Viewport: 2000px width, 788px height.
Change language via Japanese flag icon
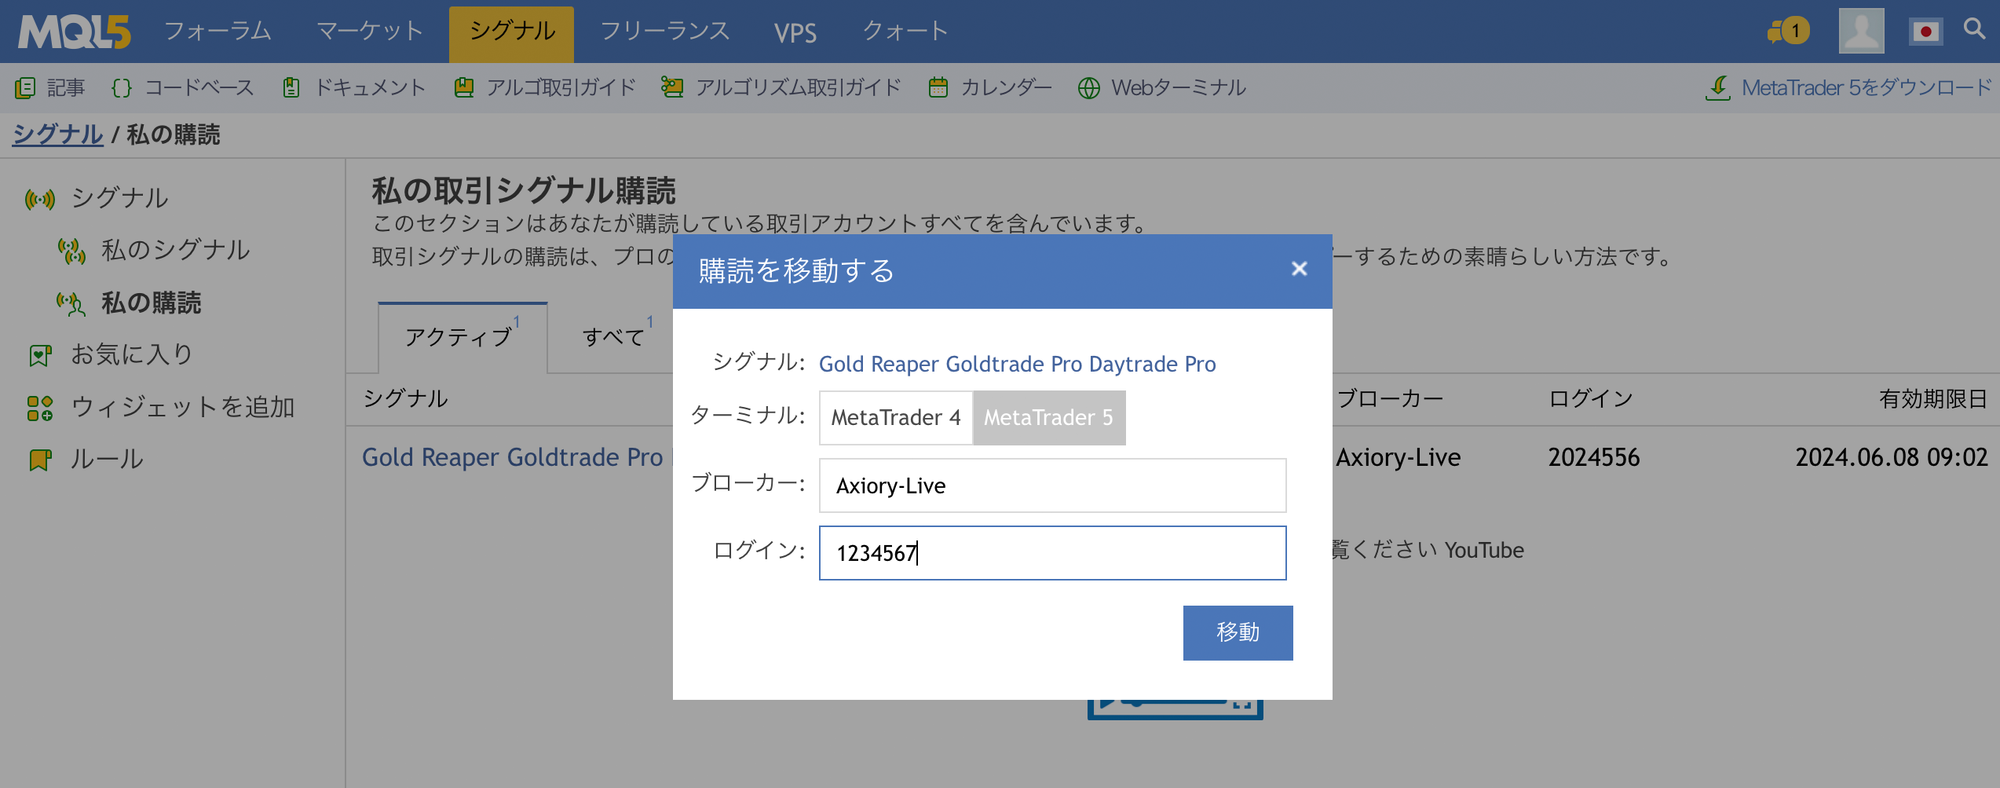1925,31
